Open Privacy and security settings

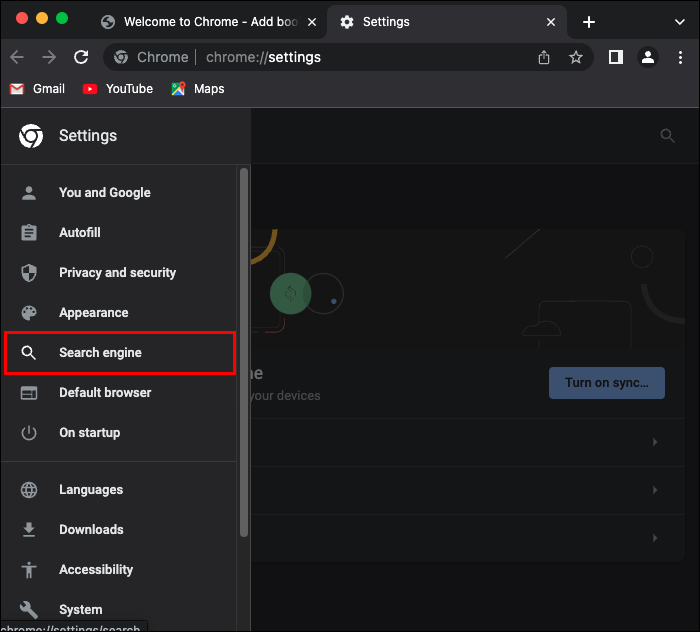click(117, 273)
